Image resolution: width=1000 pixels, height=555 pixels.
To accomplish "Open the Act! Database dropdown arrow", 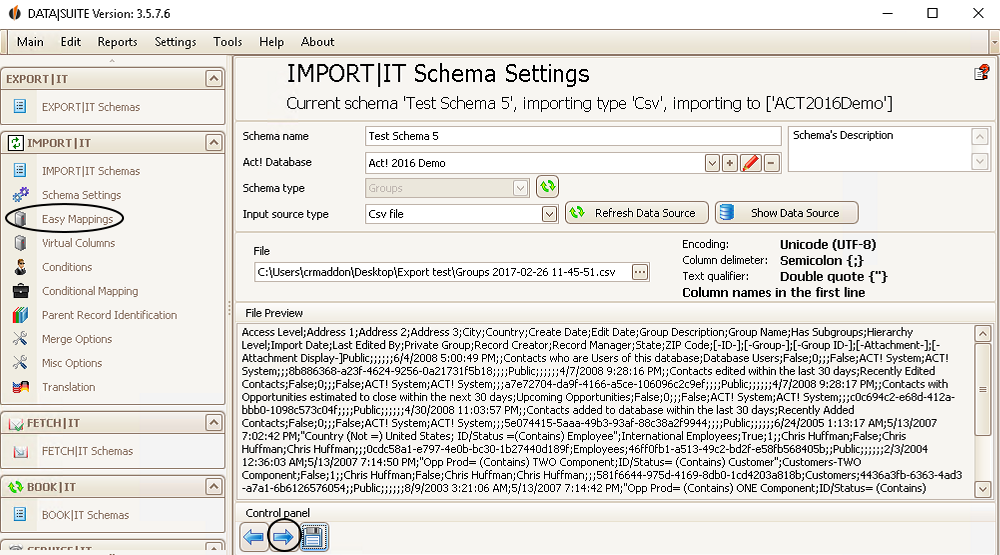I will coord(712,163).
